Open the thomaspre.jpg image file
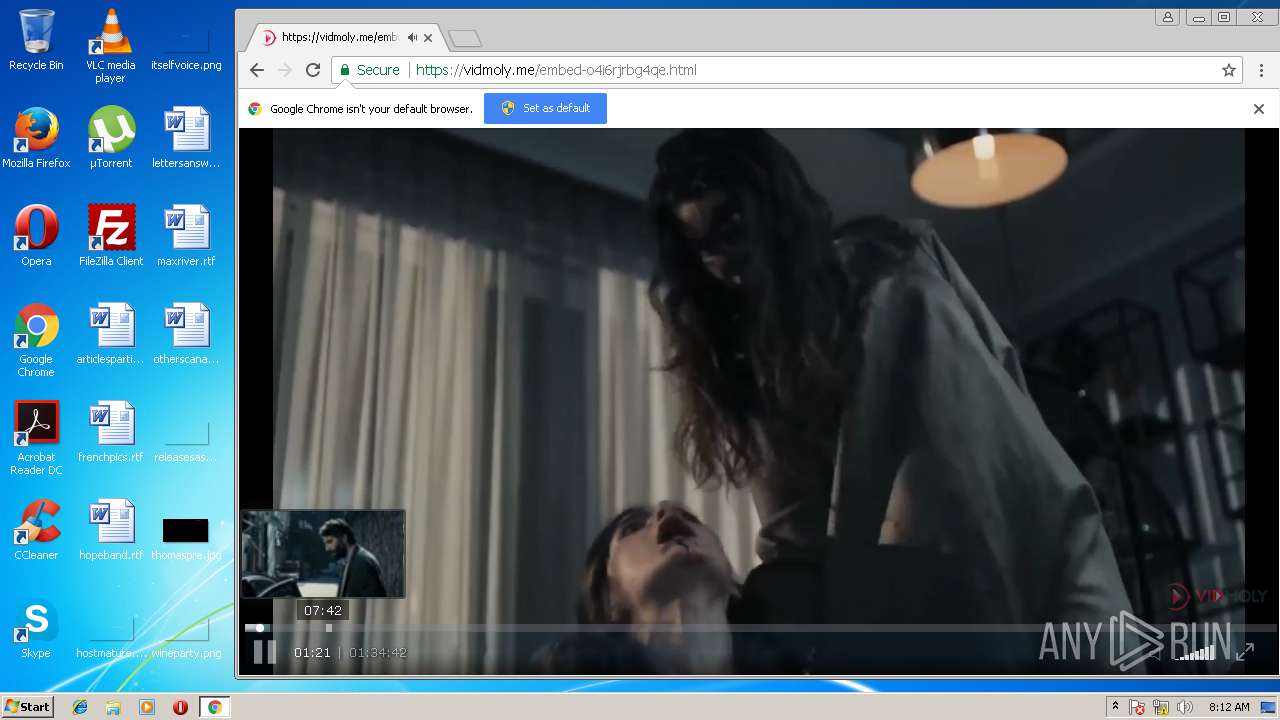Viewport: 1280px width, 720px height. 186,538
